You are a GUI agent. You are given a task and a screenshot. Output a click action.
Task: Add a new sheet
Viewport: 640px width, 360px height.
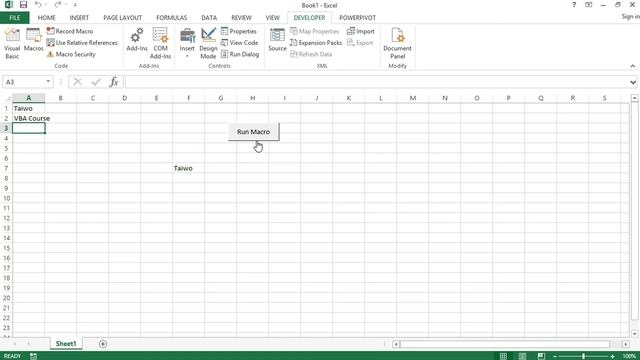coord(103,344)
